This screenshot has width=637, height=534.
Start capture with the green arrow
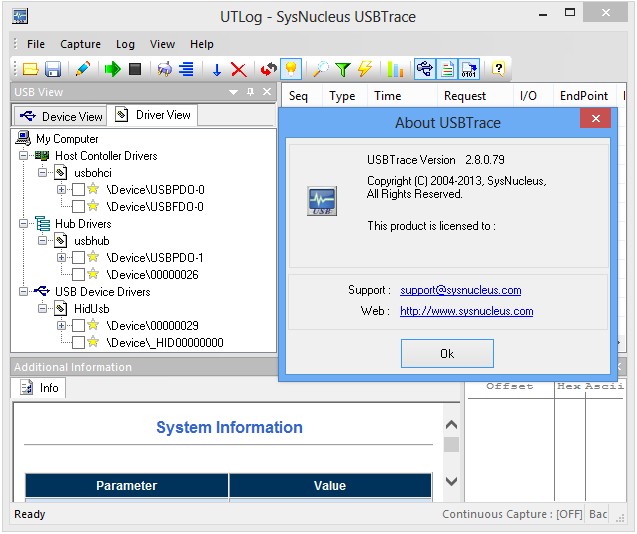coord(113,69)
